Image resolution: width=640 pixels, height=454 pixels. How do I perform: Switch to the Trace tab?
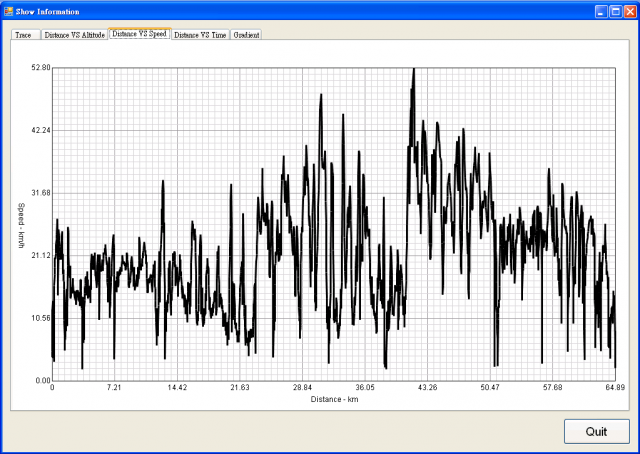[x=26, y=35]
